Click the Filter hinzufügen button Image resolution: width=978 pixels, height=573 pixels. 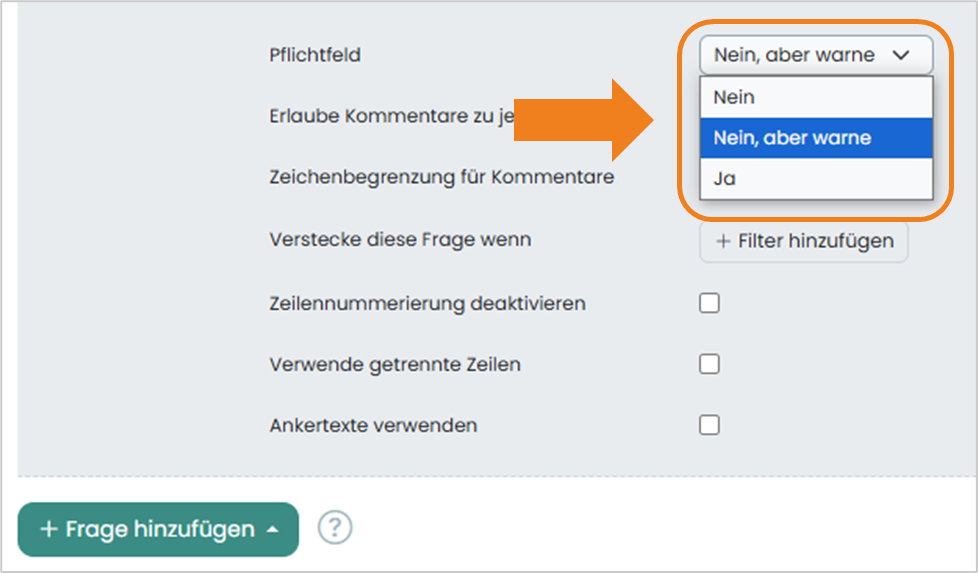tap(803, 241)
